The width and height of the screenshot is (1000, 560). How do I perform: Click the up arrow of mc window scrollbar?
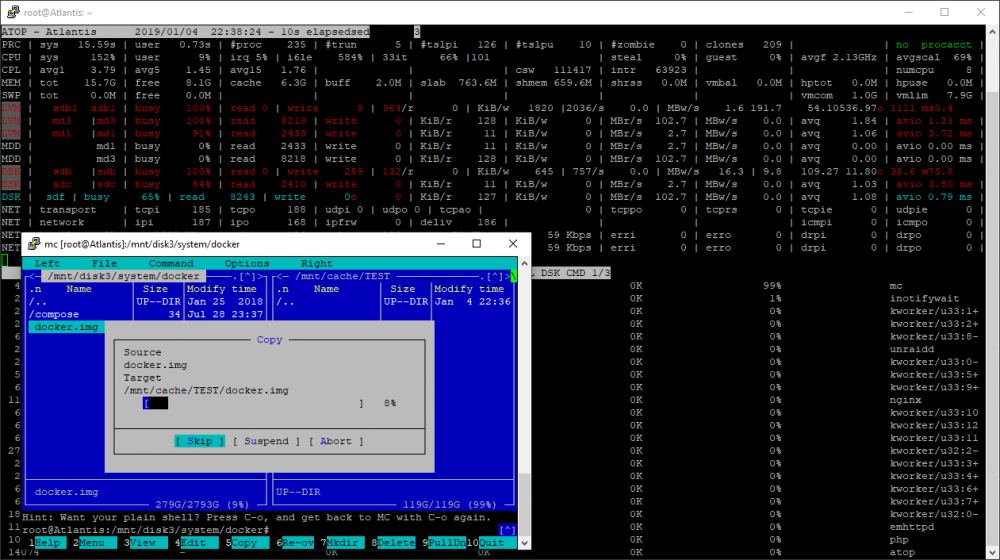pos(524,263)
